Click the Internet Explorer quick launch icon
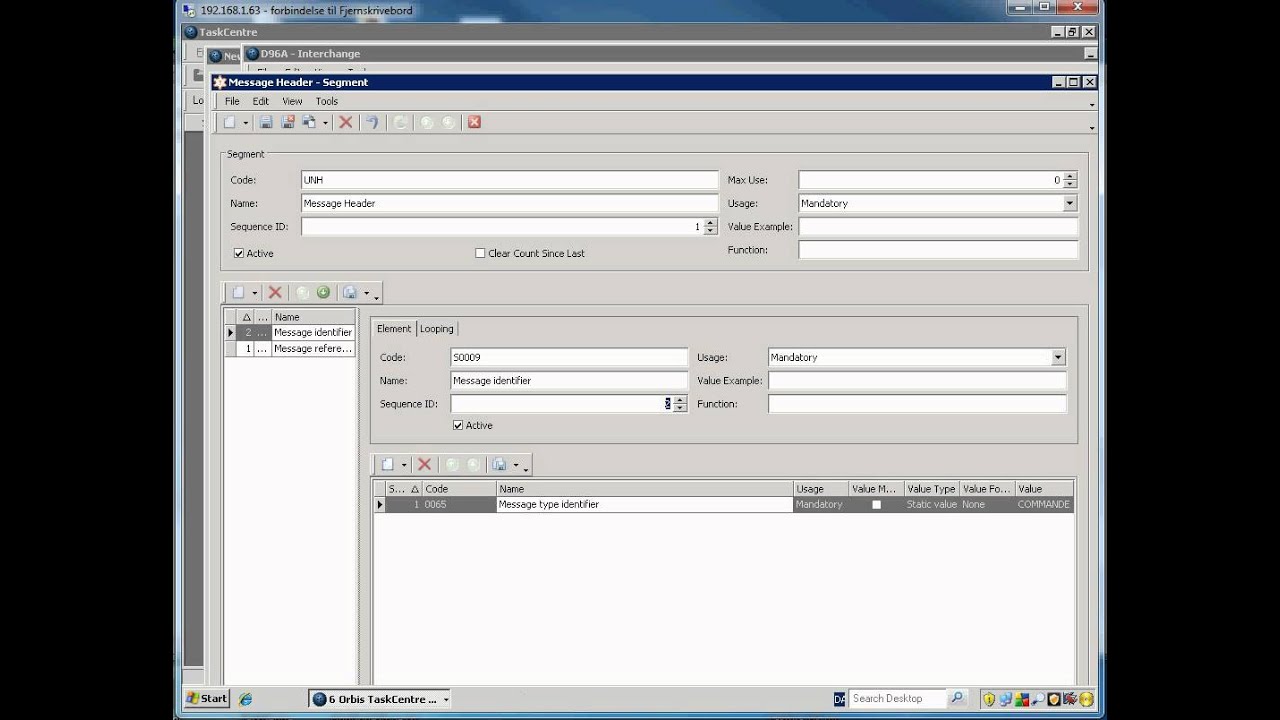Viewport: 1280px width, 720px height. [x=246, y=699]
